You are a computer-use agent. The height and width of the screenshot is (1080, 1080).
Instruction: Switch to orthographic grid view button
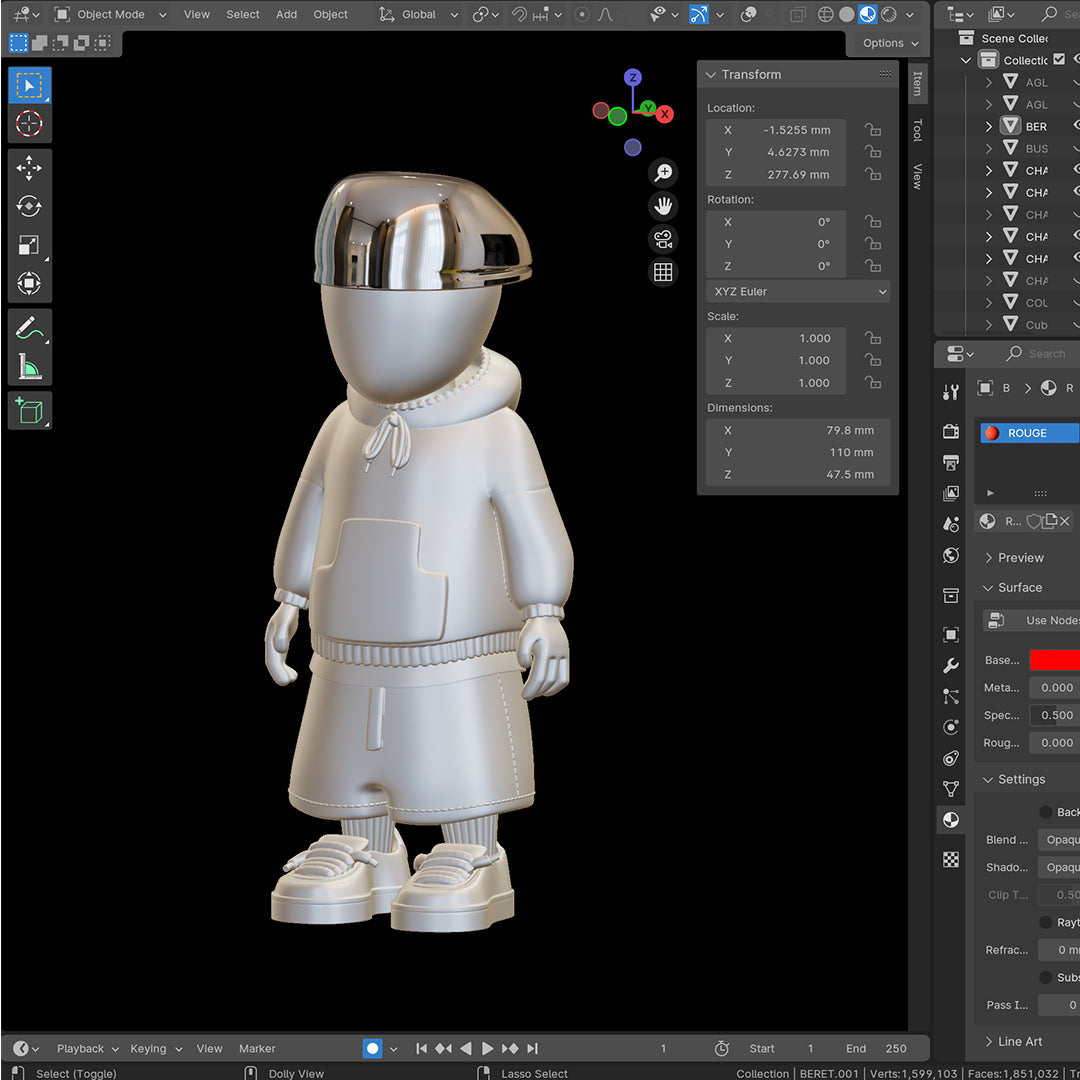point(663,272)
